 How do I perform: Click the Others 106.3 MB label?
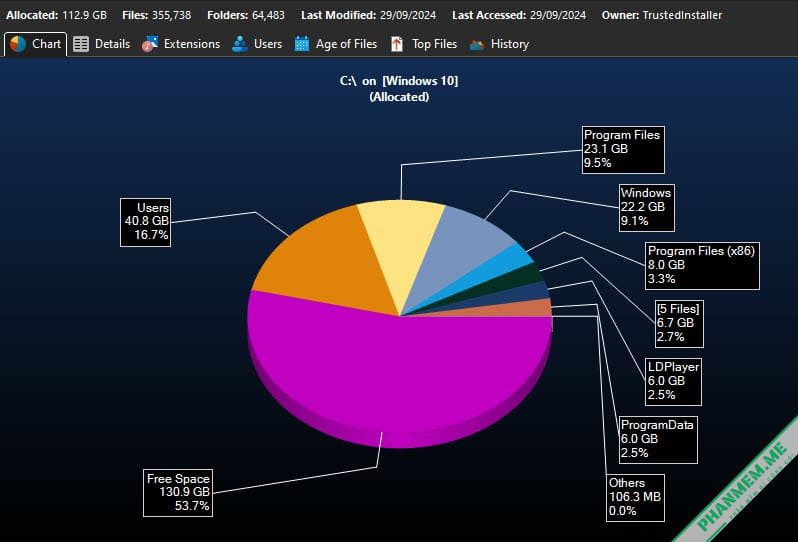point(635,497)
